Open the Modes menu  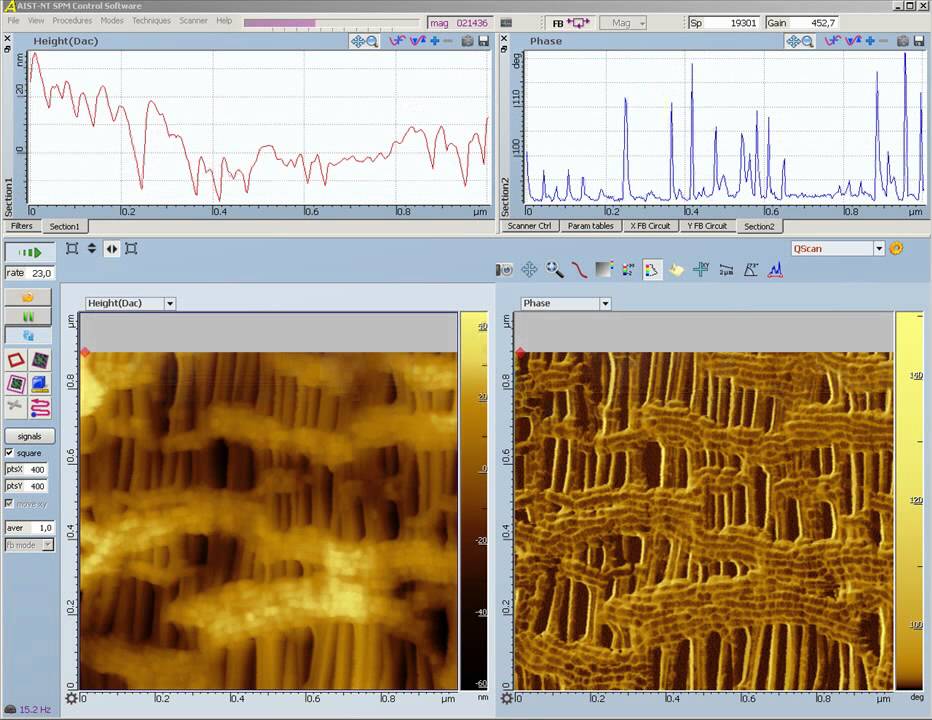[x=112, y=21]
